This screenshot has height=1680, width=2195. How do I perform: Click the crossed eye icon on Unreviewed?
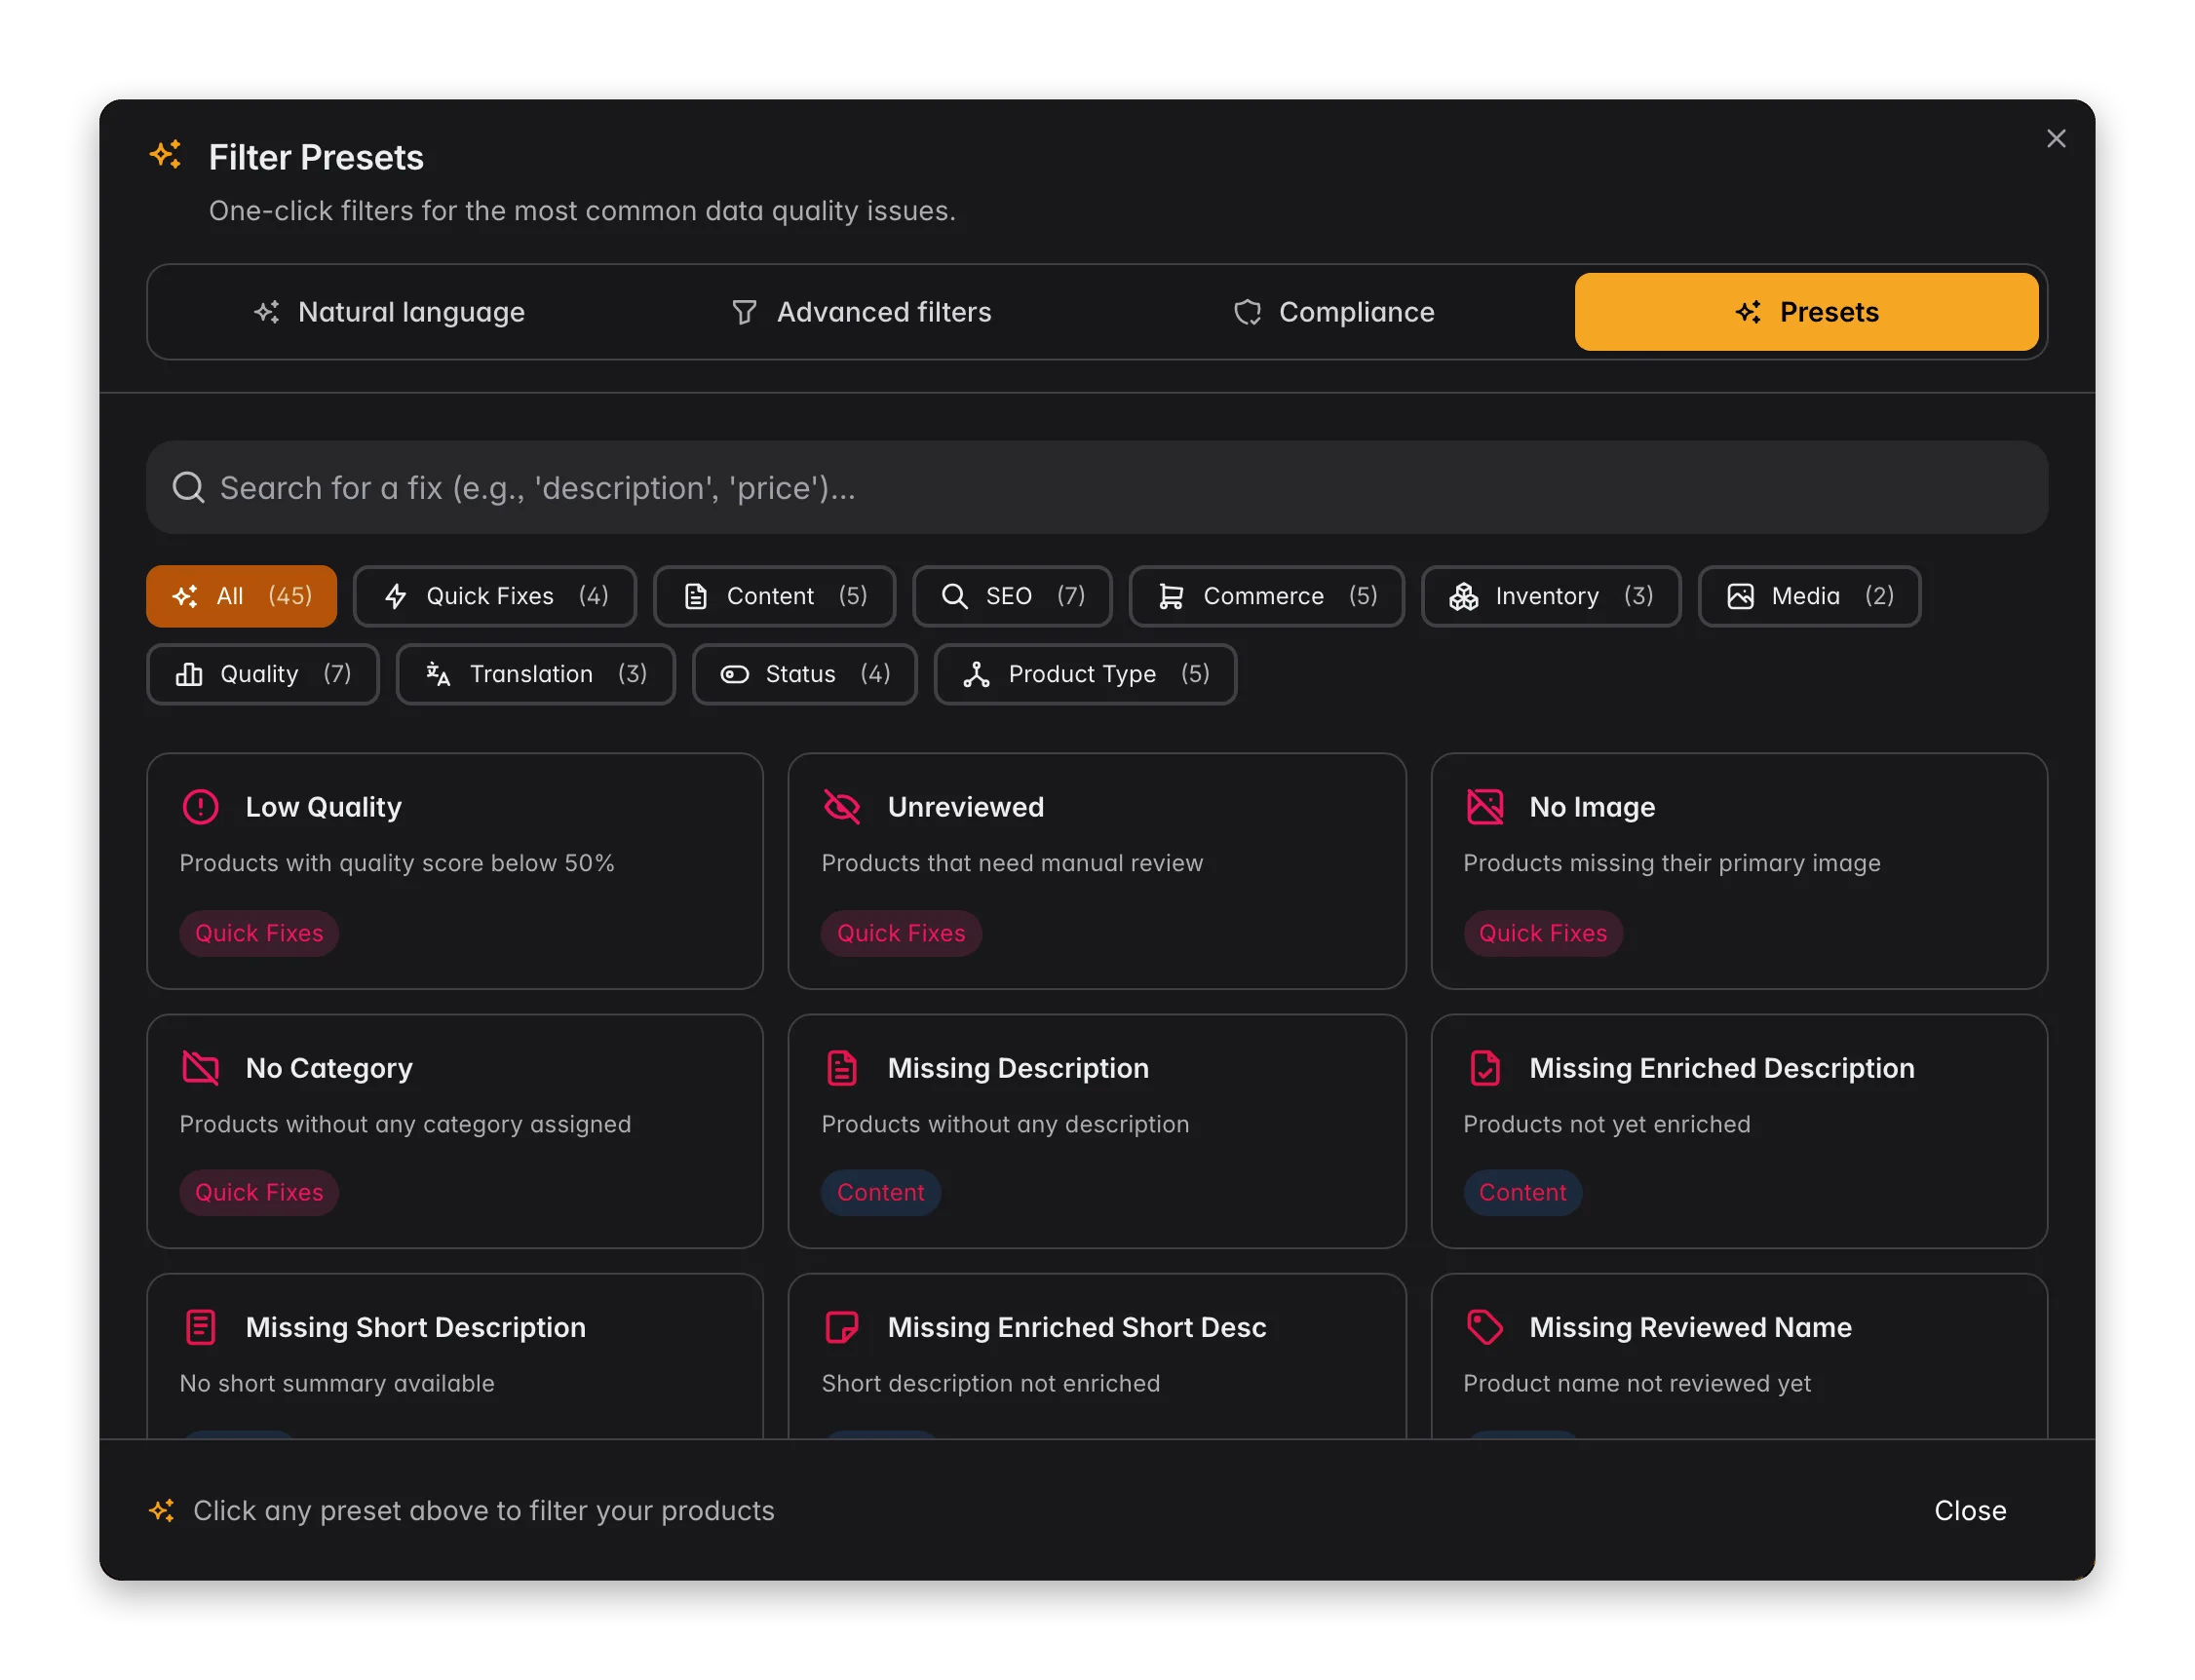point(842,807)
